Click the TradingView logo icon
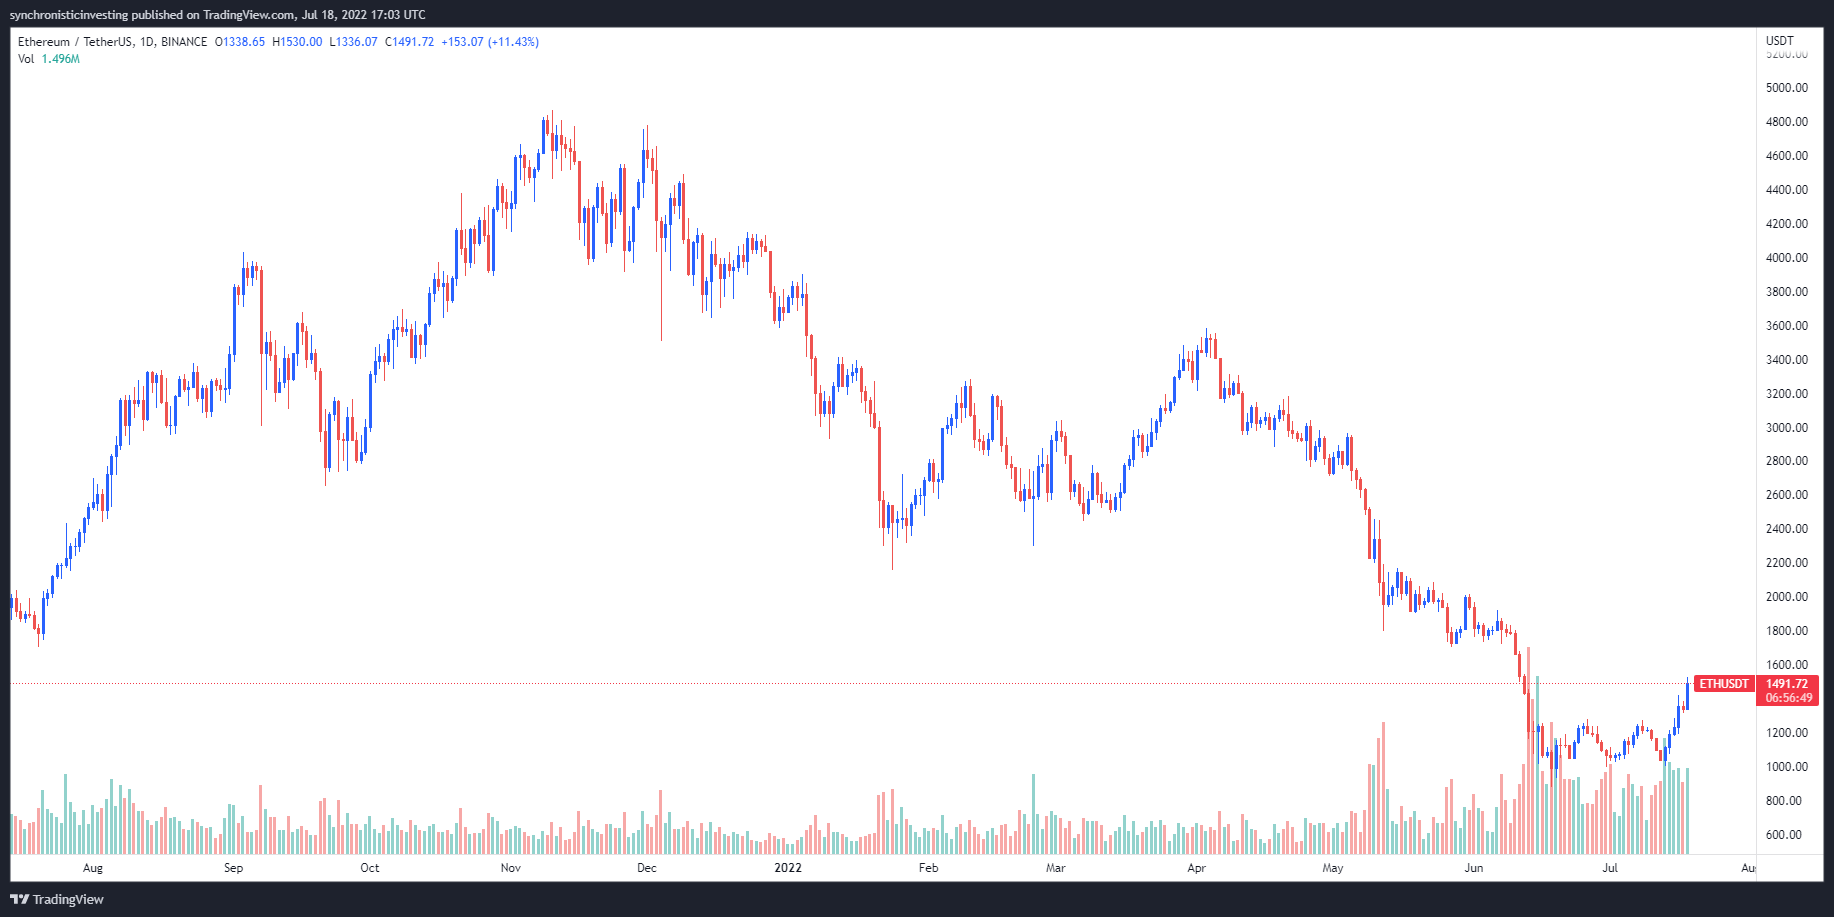 (19, 899)
